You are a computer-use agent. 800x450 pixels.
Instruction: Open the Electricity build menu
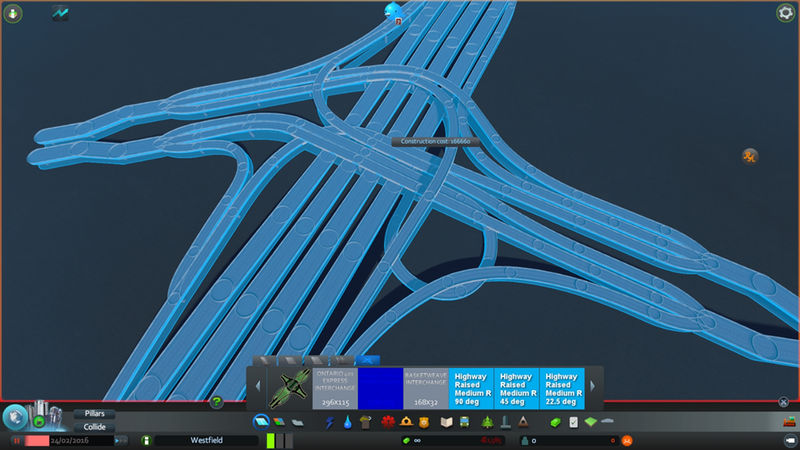[x=329, y=422]
